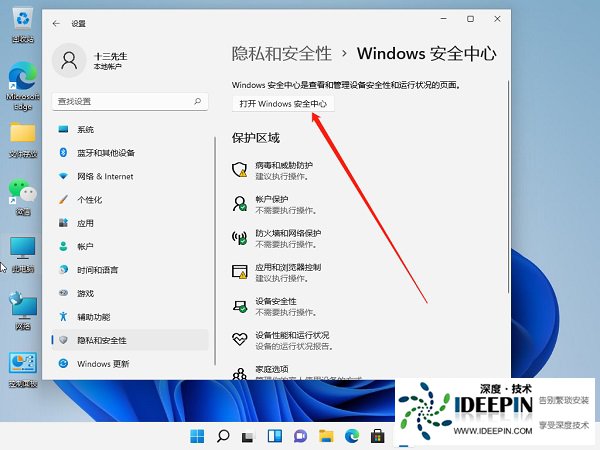
Task: Open 应用 settings category
Action: pyautogui.click(x=130, y=223)
